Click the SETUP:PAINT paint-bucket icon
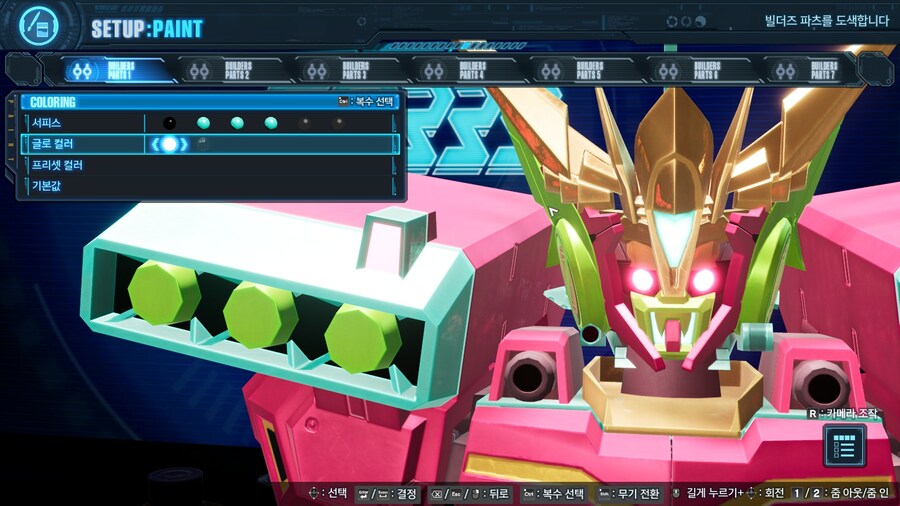Image resolution: width=900 pixels, height=506 pixels. [38, 25]
